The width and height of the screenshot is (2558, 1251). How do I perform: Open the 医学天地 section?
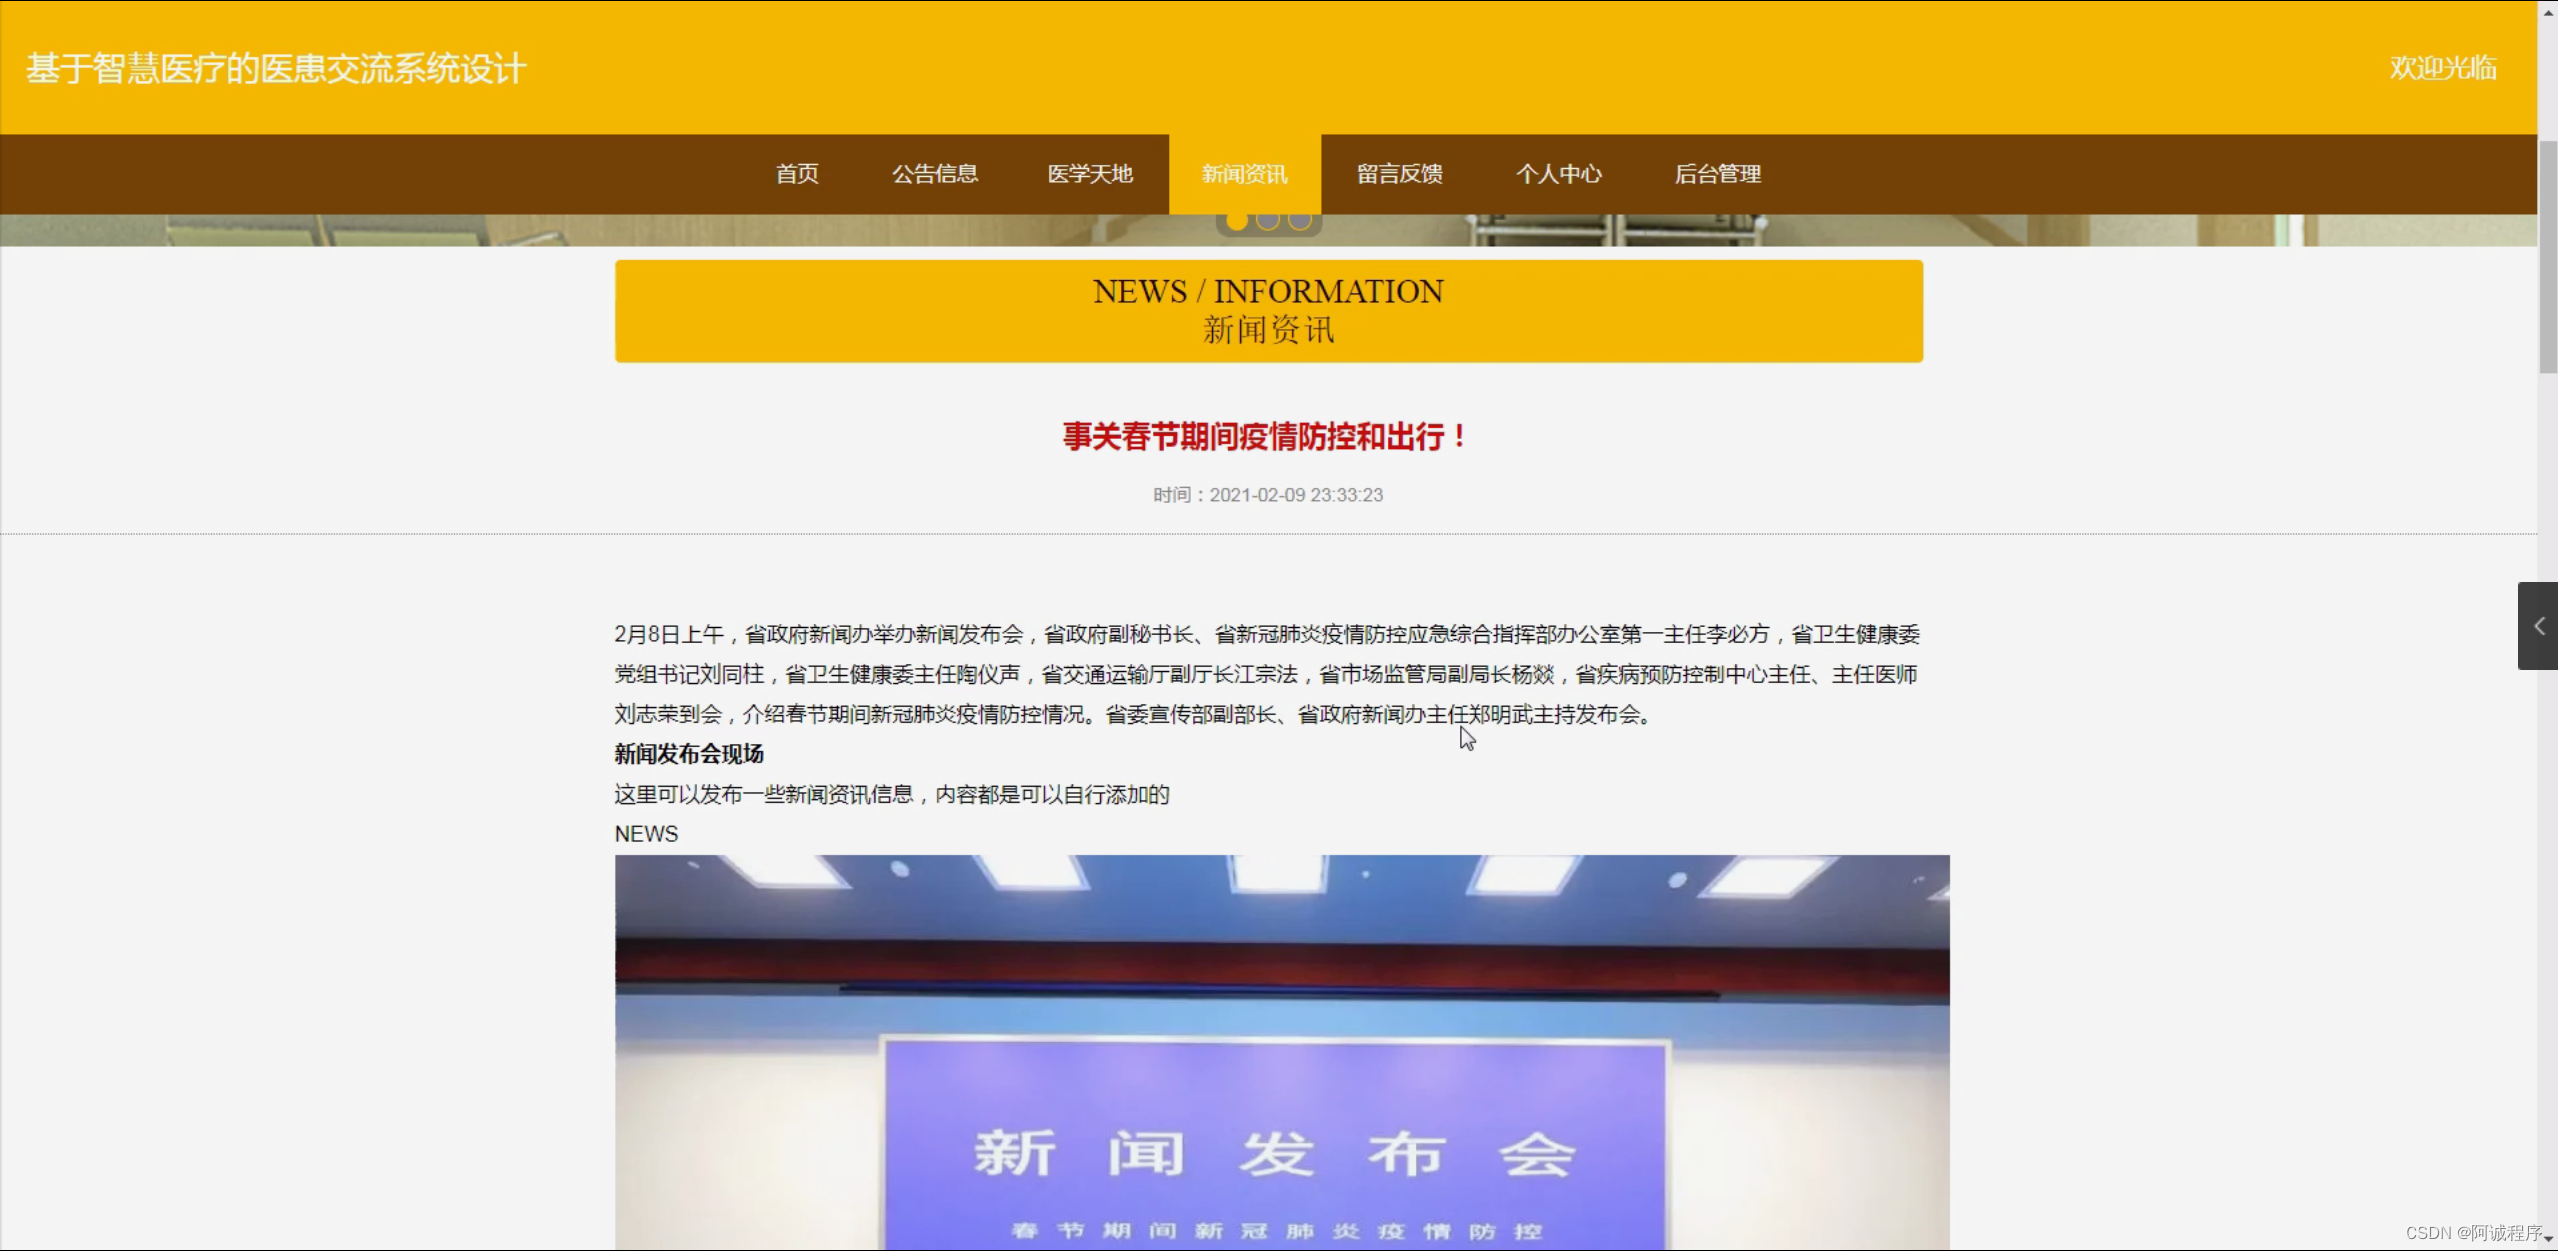point(1090,174)
